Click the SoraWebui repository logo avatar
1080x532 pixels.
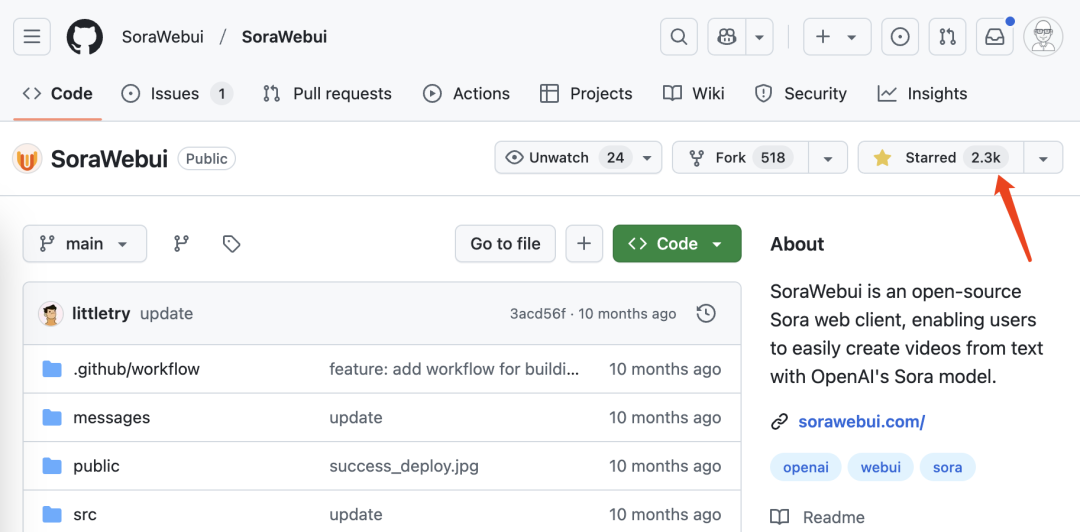(28, 159)
